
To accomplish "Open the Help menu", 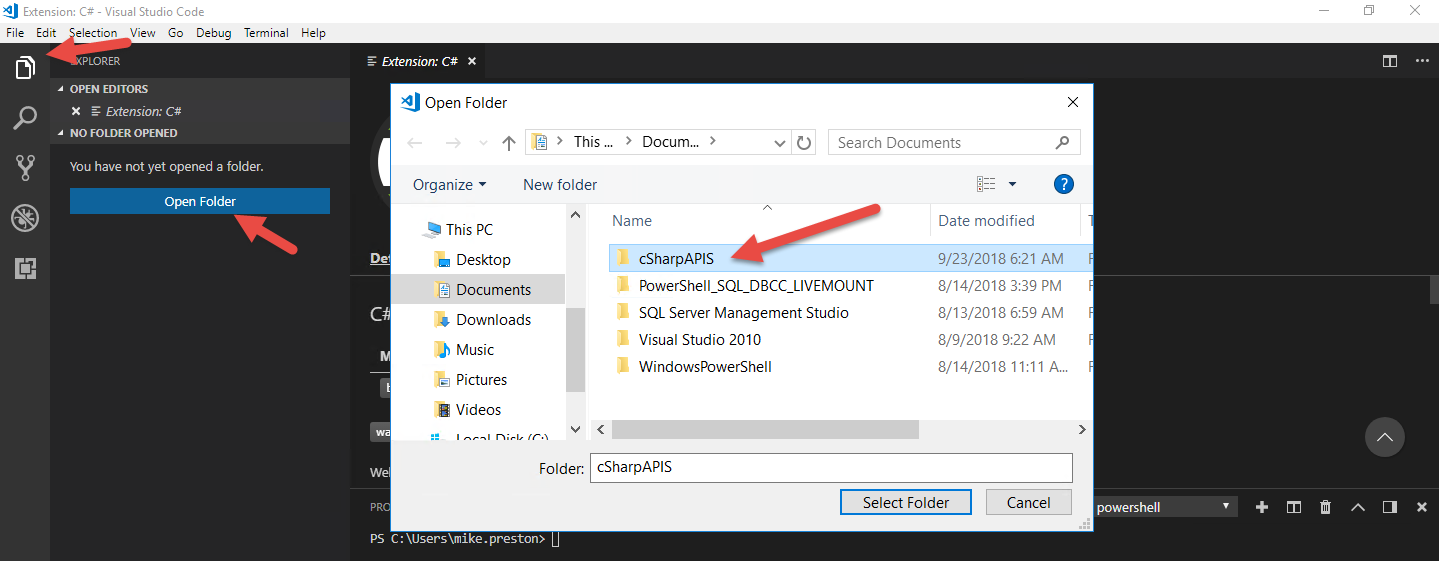I will (313, 33).
